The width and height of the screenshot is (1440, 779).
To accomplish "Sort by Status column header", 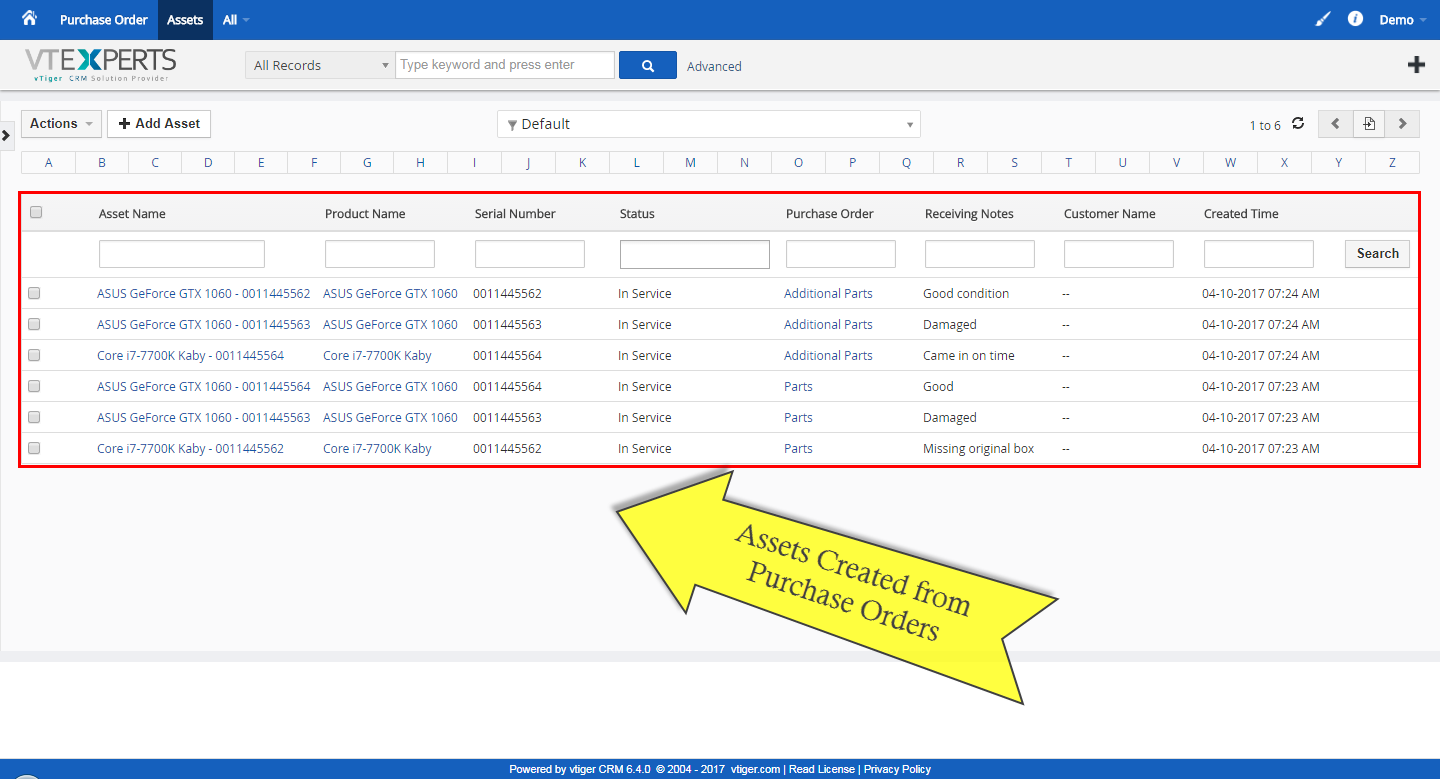I will [637, 214].
